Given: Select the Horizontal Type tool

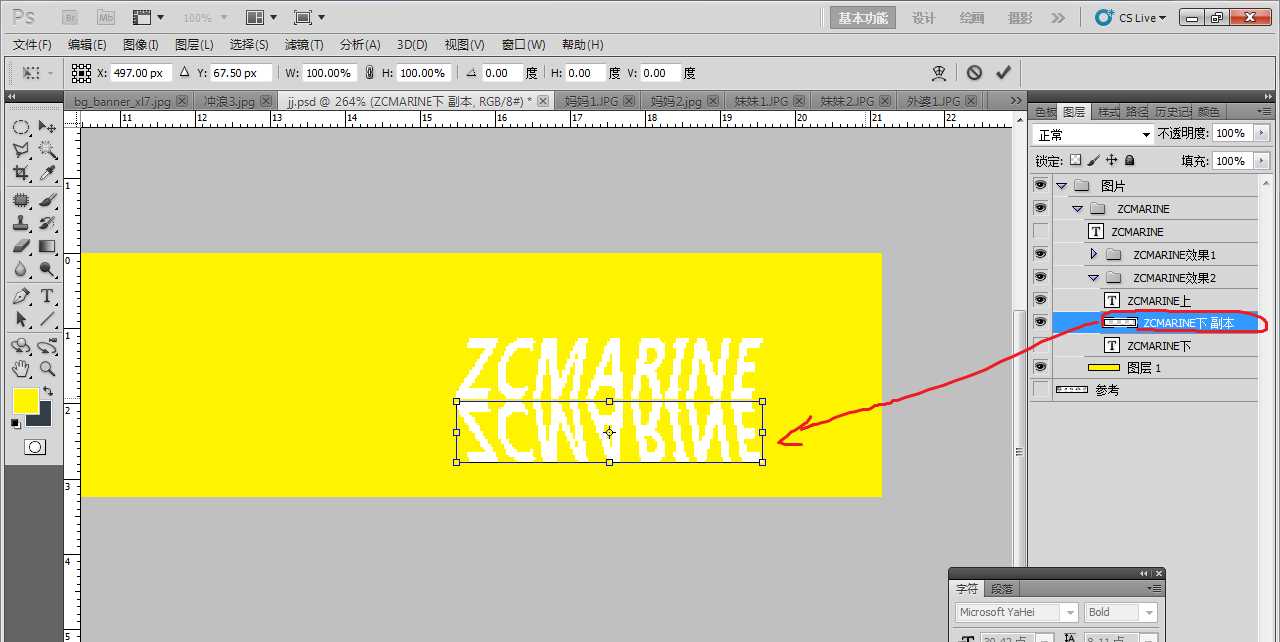Looking at the screenshot, I should 47,297.
